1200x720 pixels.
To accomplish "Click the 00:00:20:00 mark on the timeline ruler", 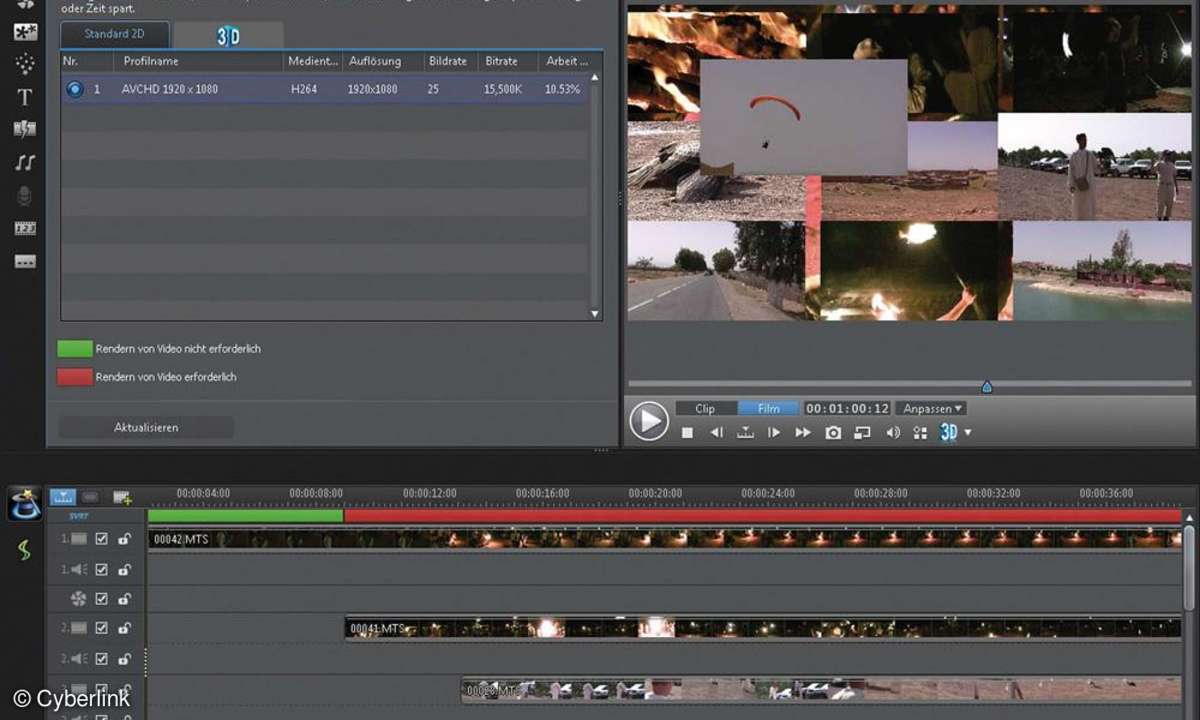I will coord(655,493).
